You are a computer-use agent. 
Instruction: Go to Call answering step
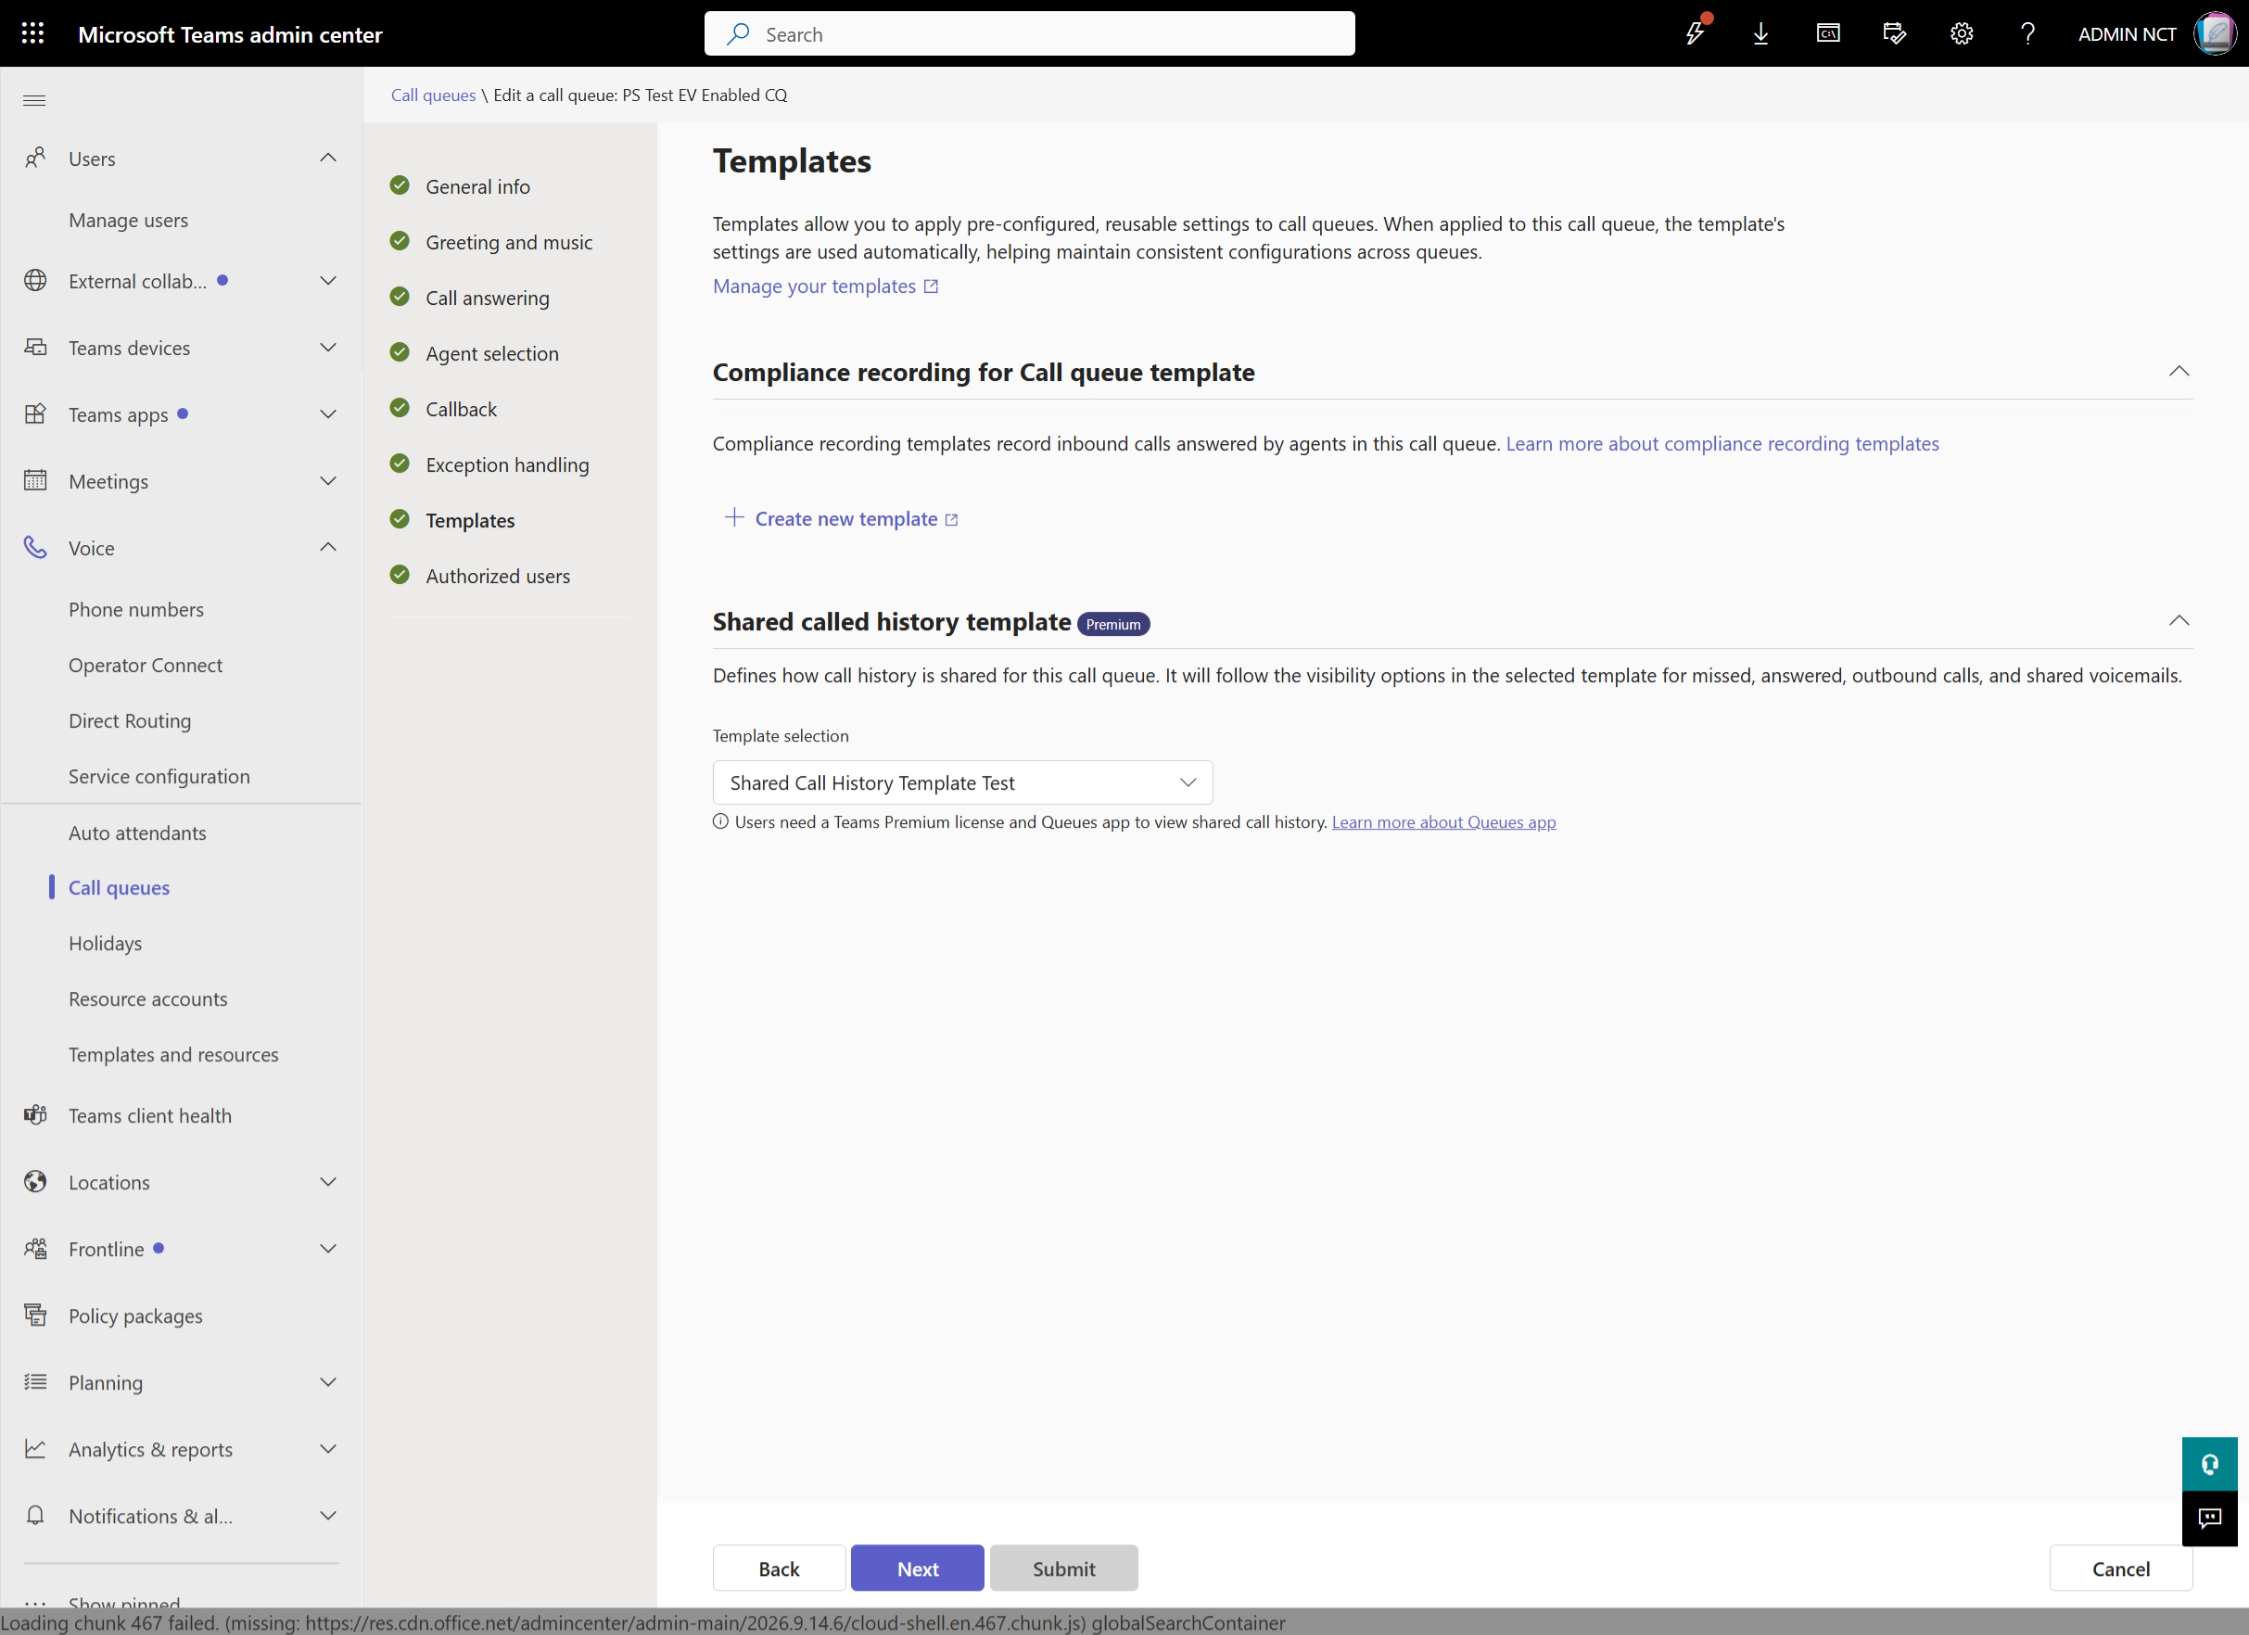(487, 298)
